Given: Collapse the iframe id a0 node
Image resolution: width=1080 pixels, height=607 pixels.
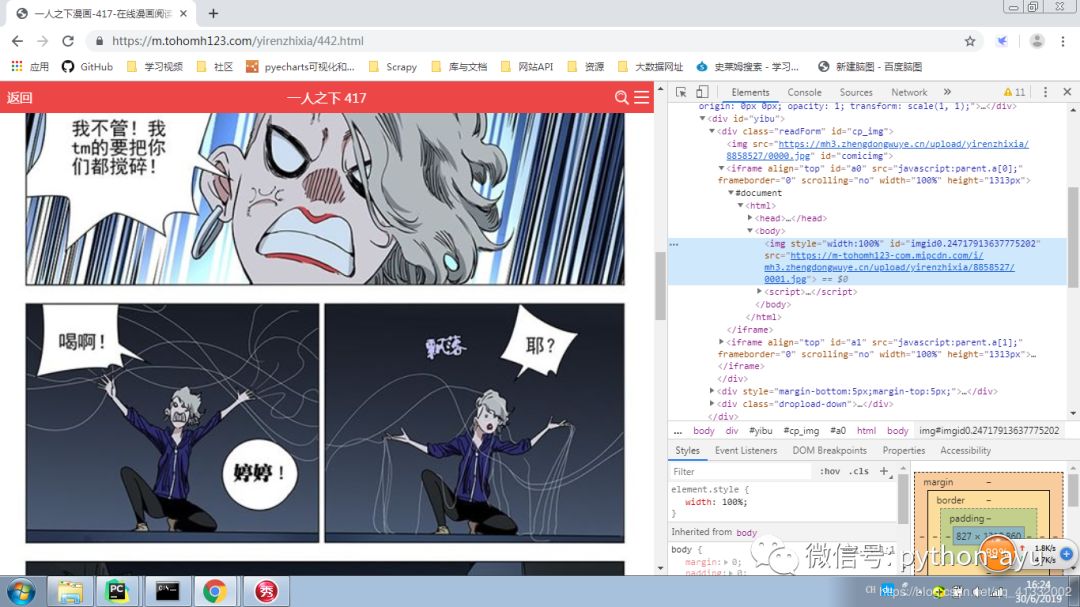Looking at the screenshot, I should (722, 168).
